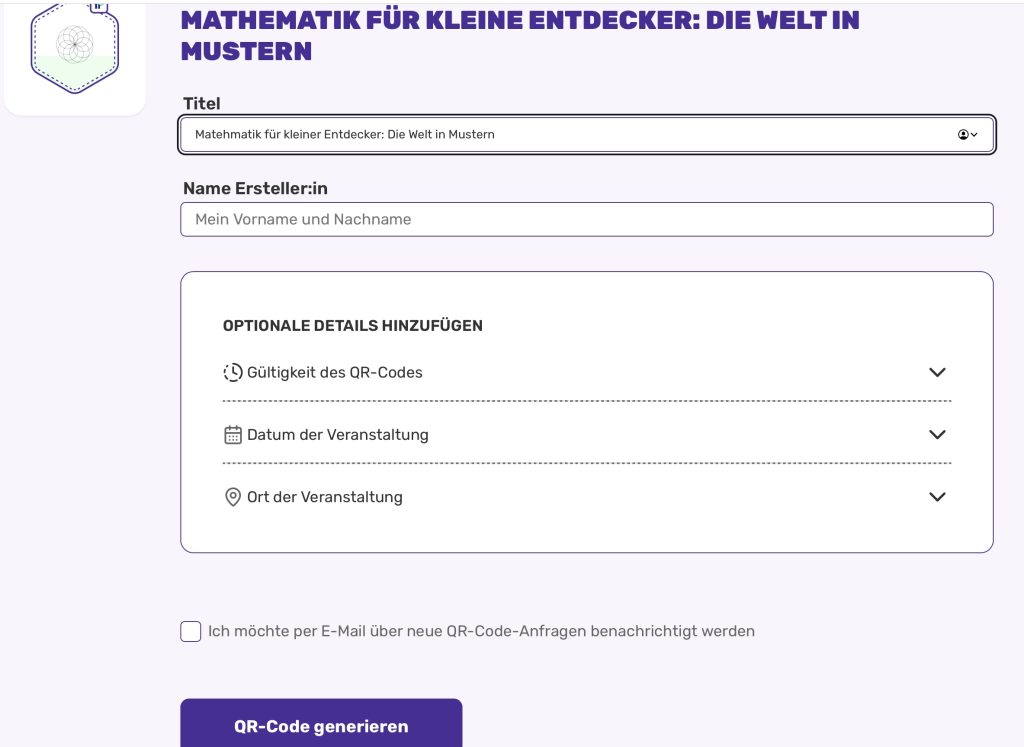The image size is (1024, 747).
Task: Click the "Titel" field label
Action: [x=202, y=103]
